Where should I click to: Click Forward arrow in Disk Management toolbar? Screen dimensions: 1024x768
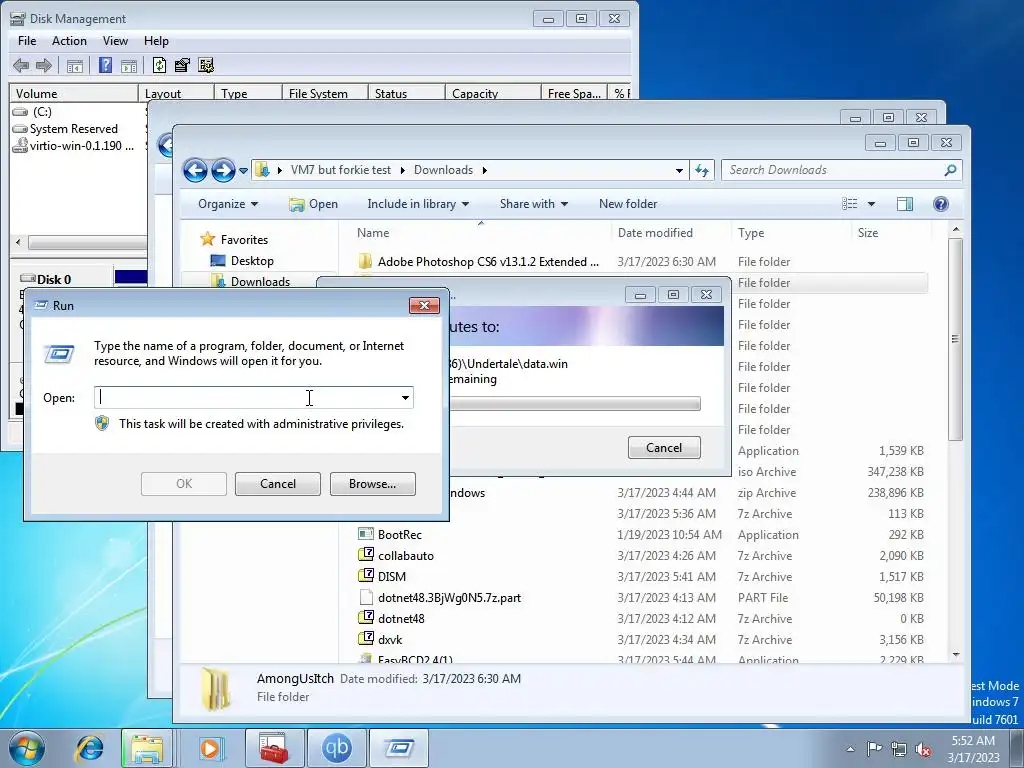(x=44, y=65)
